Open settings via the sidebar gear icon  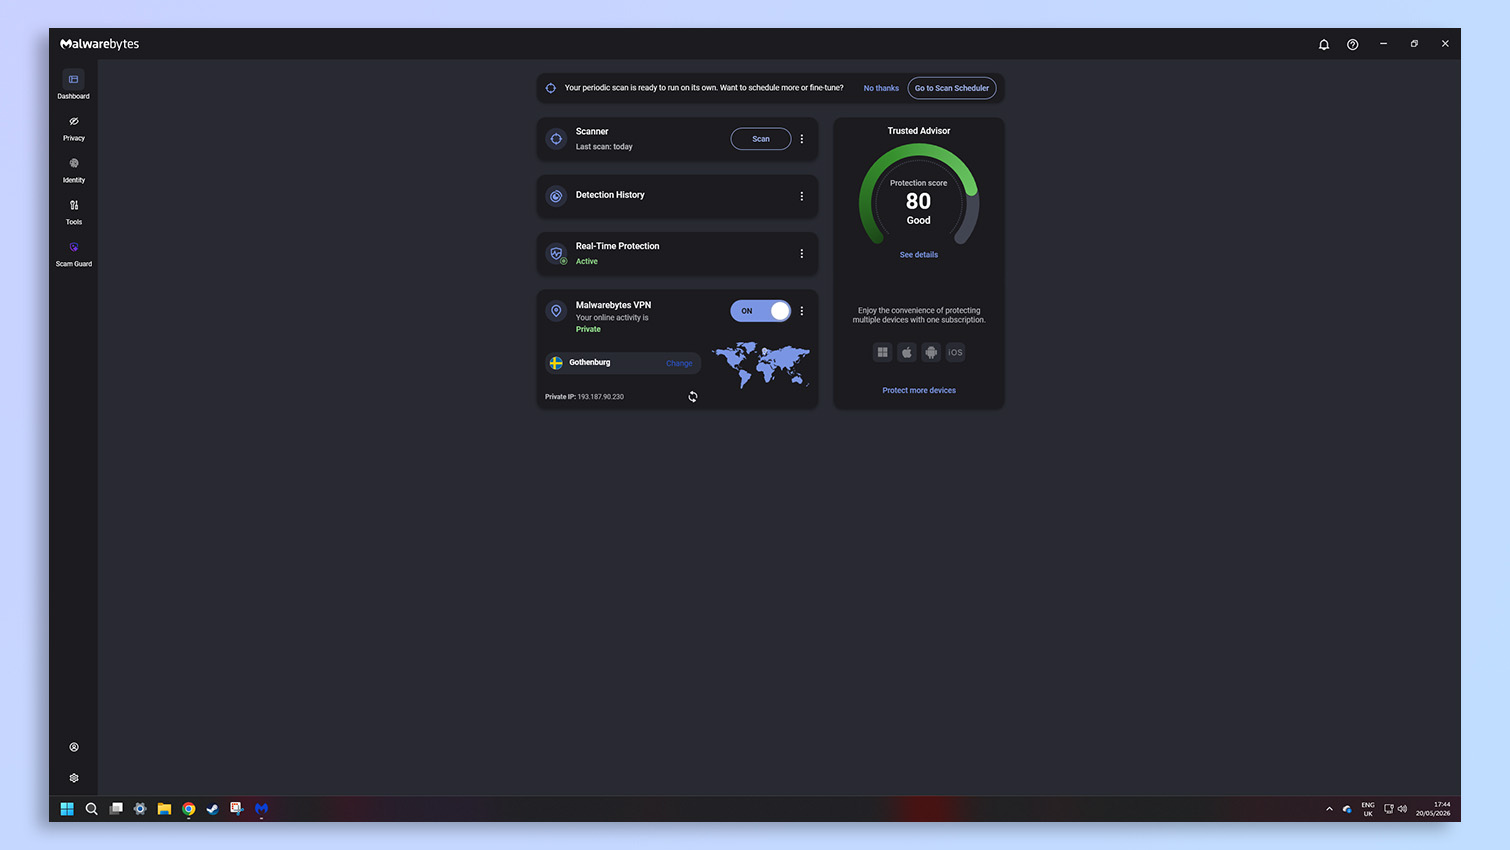pos(74,778)
